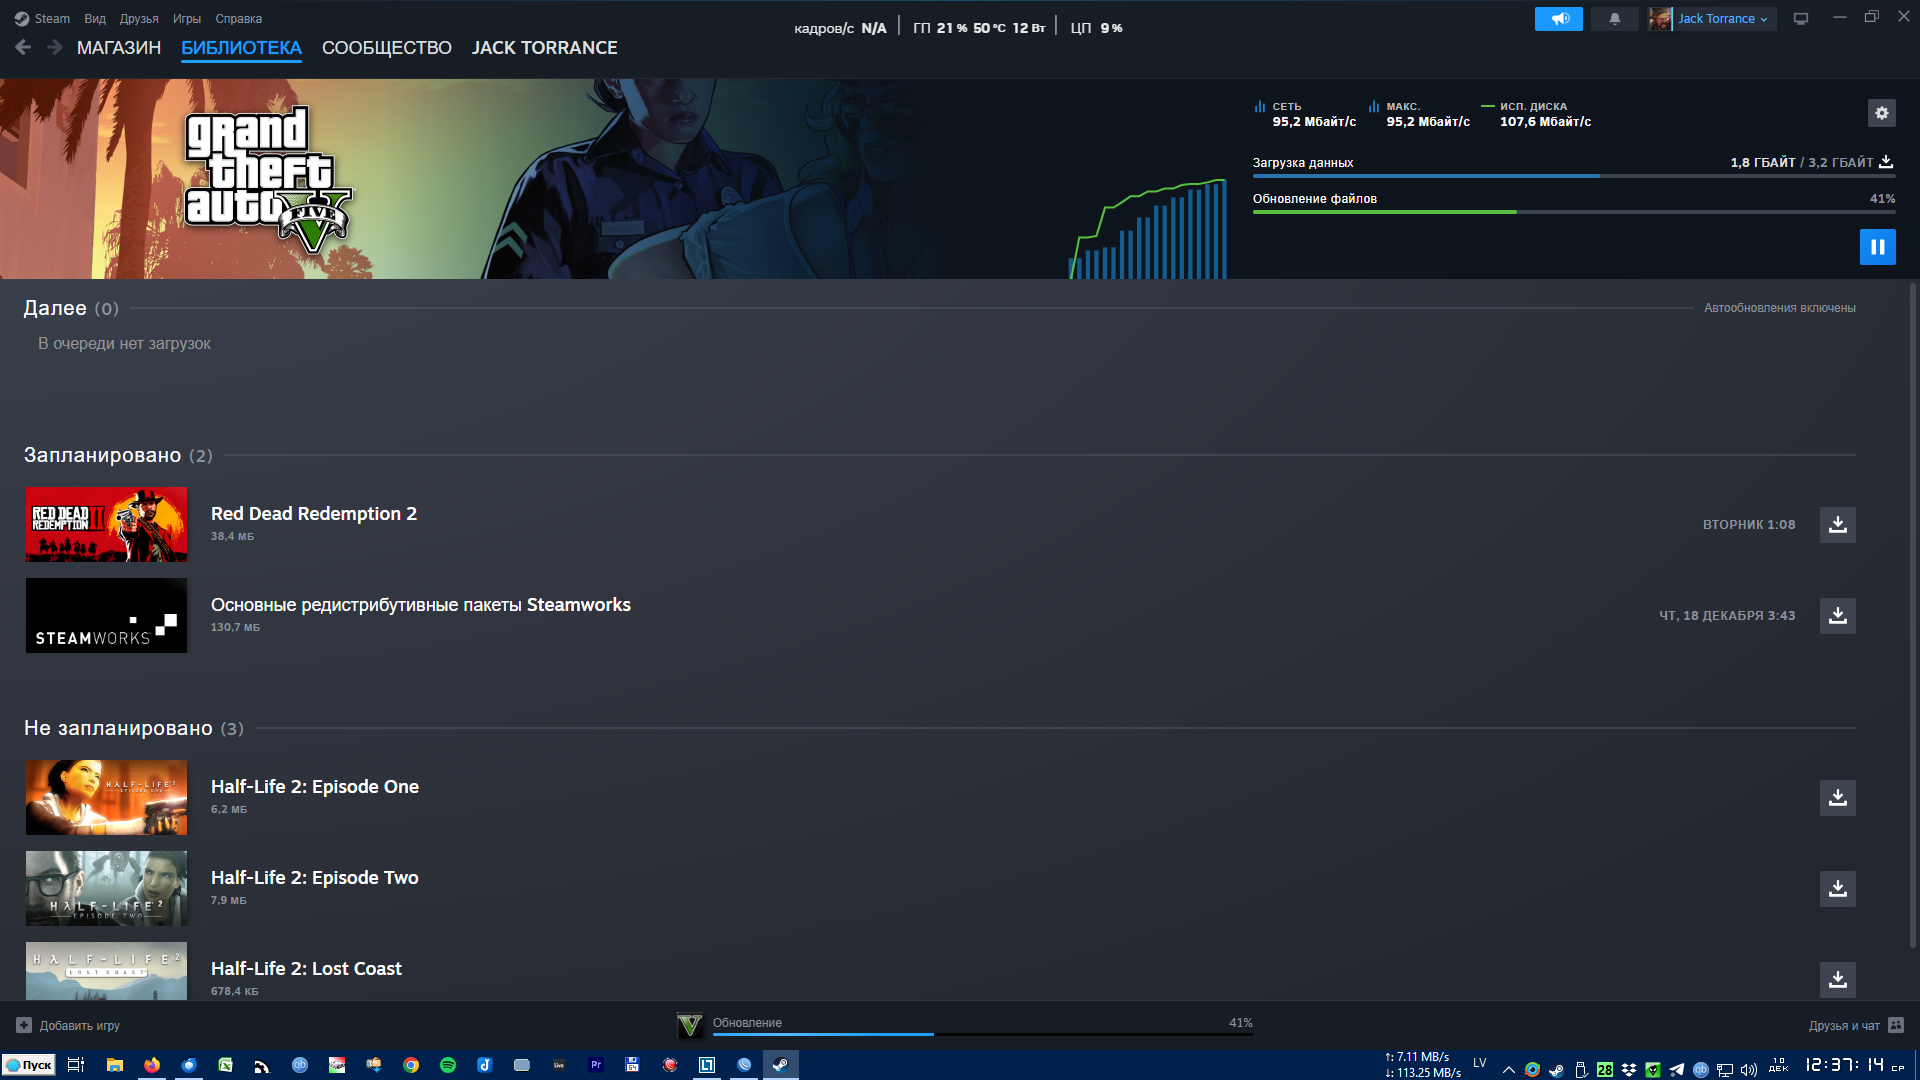Click Добавить игру button
1920x1080 pixels.
tap(68, 1025)
